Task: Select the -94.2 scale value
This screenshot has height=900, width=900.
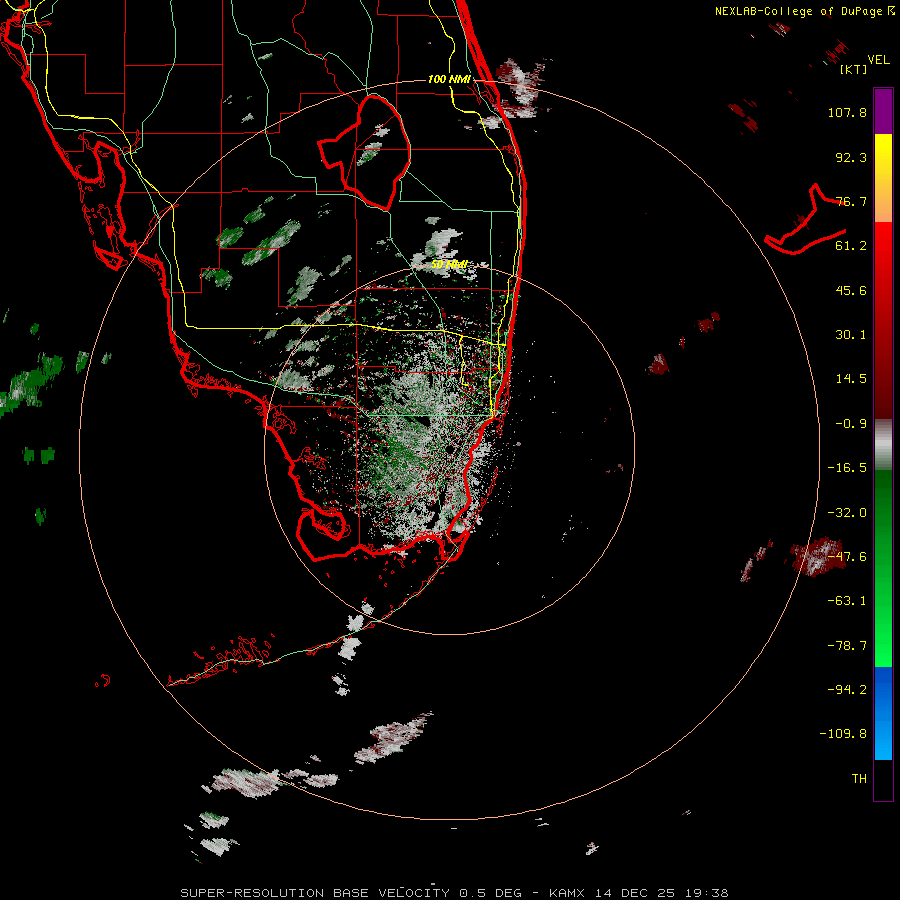Action: (x=847, y=689)
